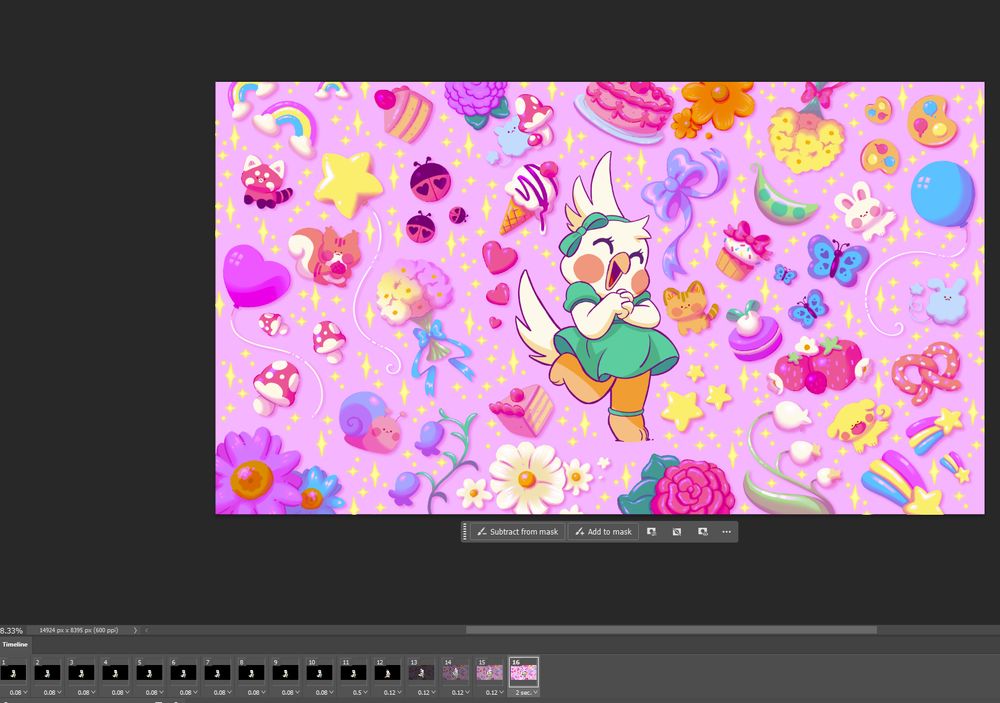1000x703 pixels.
Task: Open more options in contextual task bar
Action: (726, 532)
